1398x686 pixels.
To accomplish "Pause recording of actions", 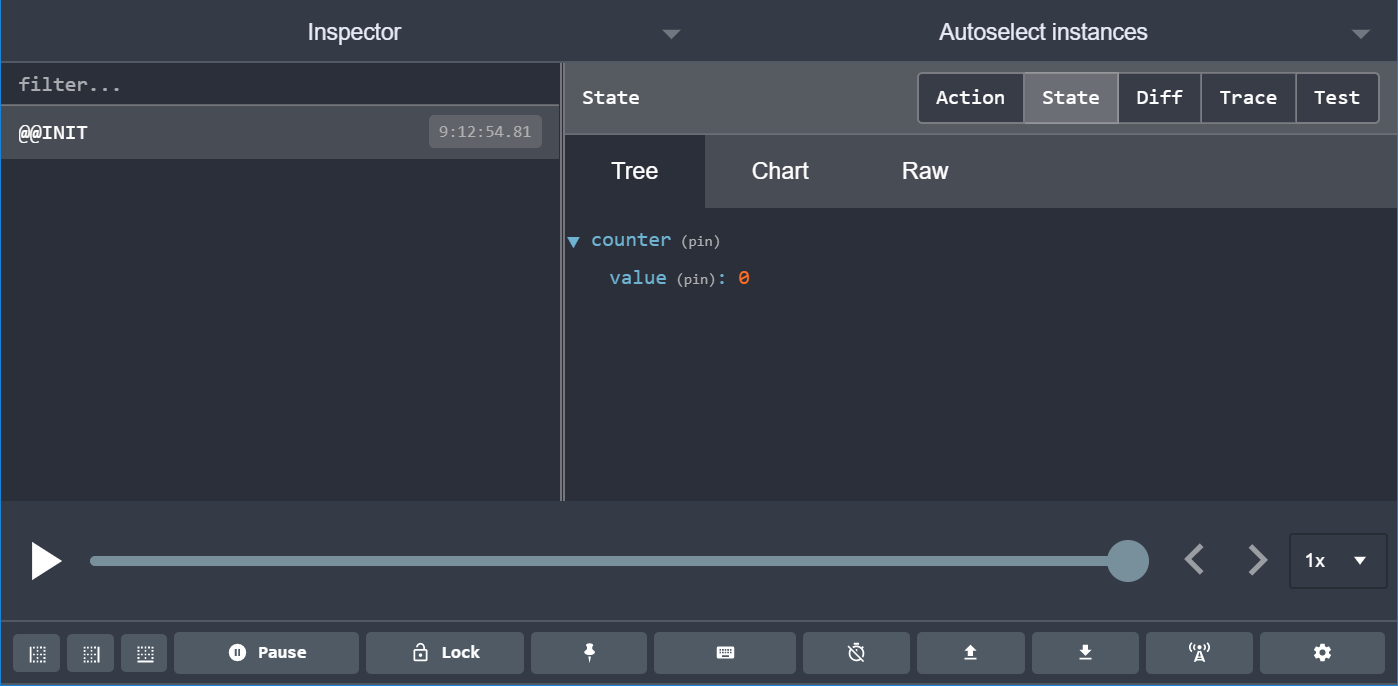I will point(266,653).
